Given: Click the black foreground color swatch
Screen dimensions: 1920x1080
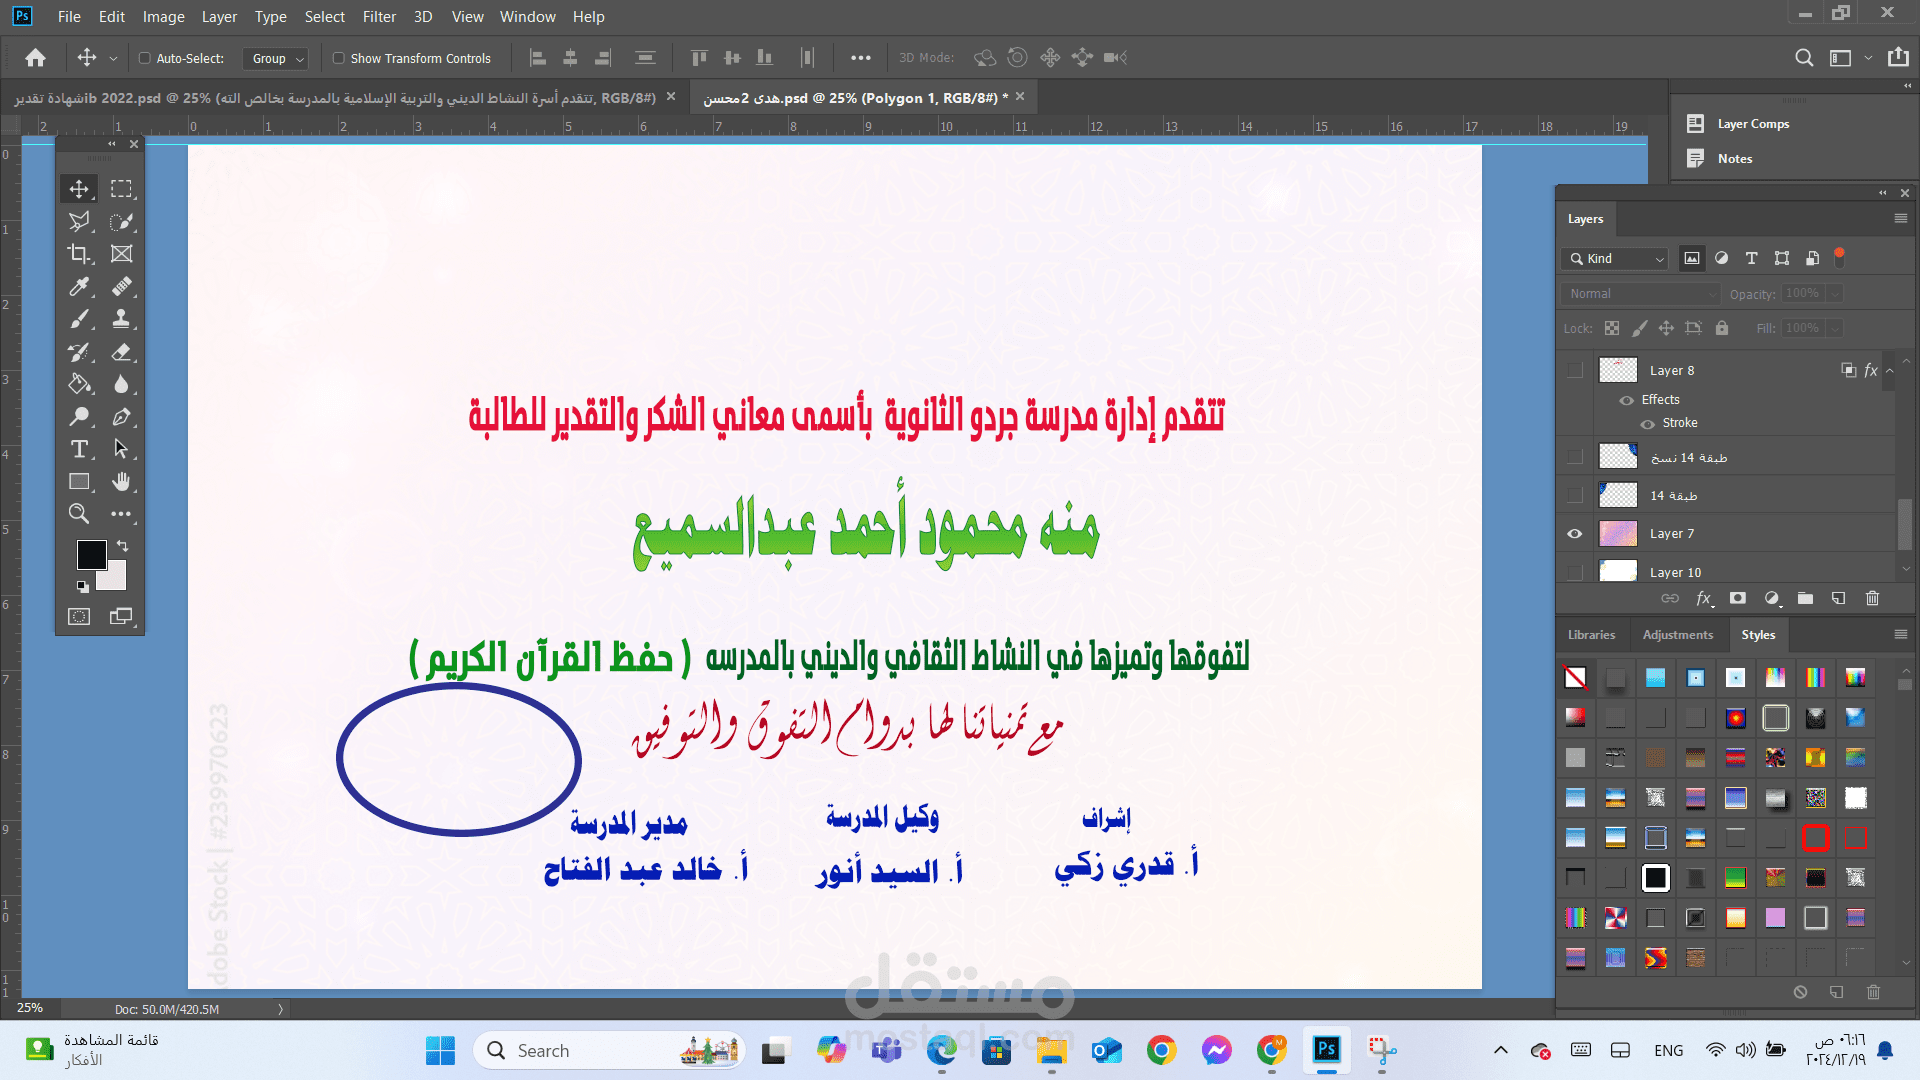Looking at the screenshot, I should pos(91,555).
